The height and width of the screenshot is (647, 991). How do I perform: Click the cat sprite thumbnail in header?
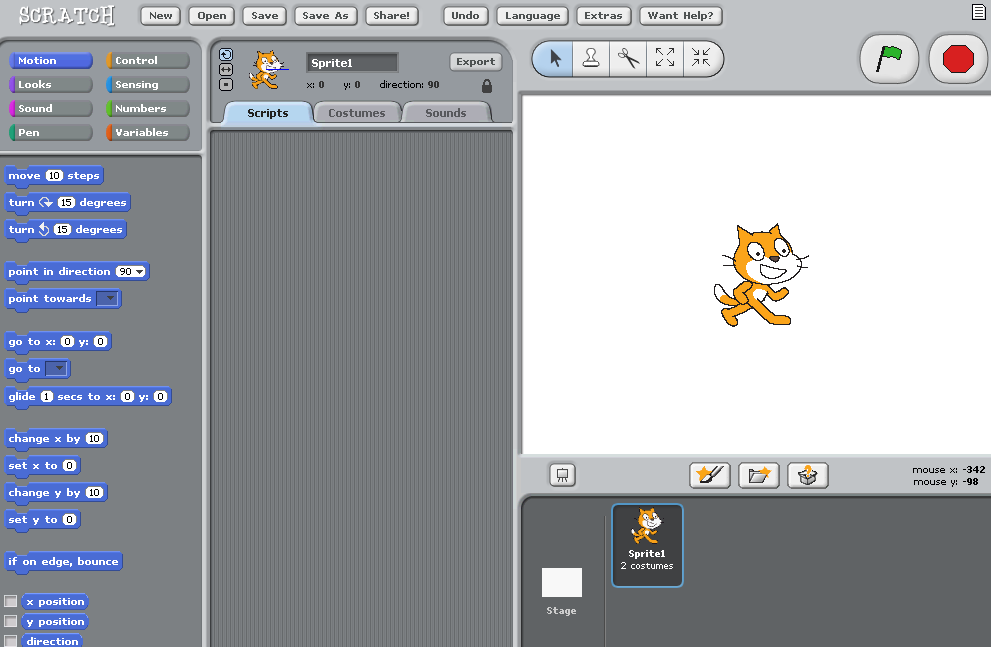pos(268,70)
